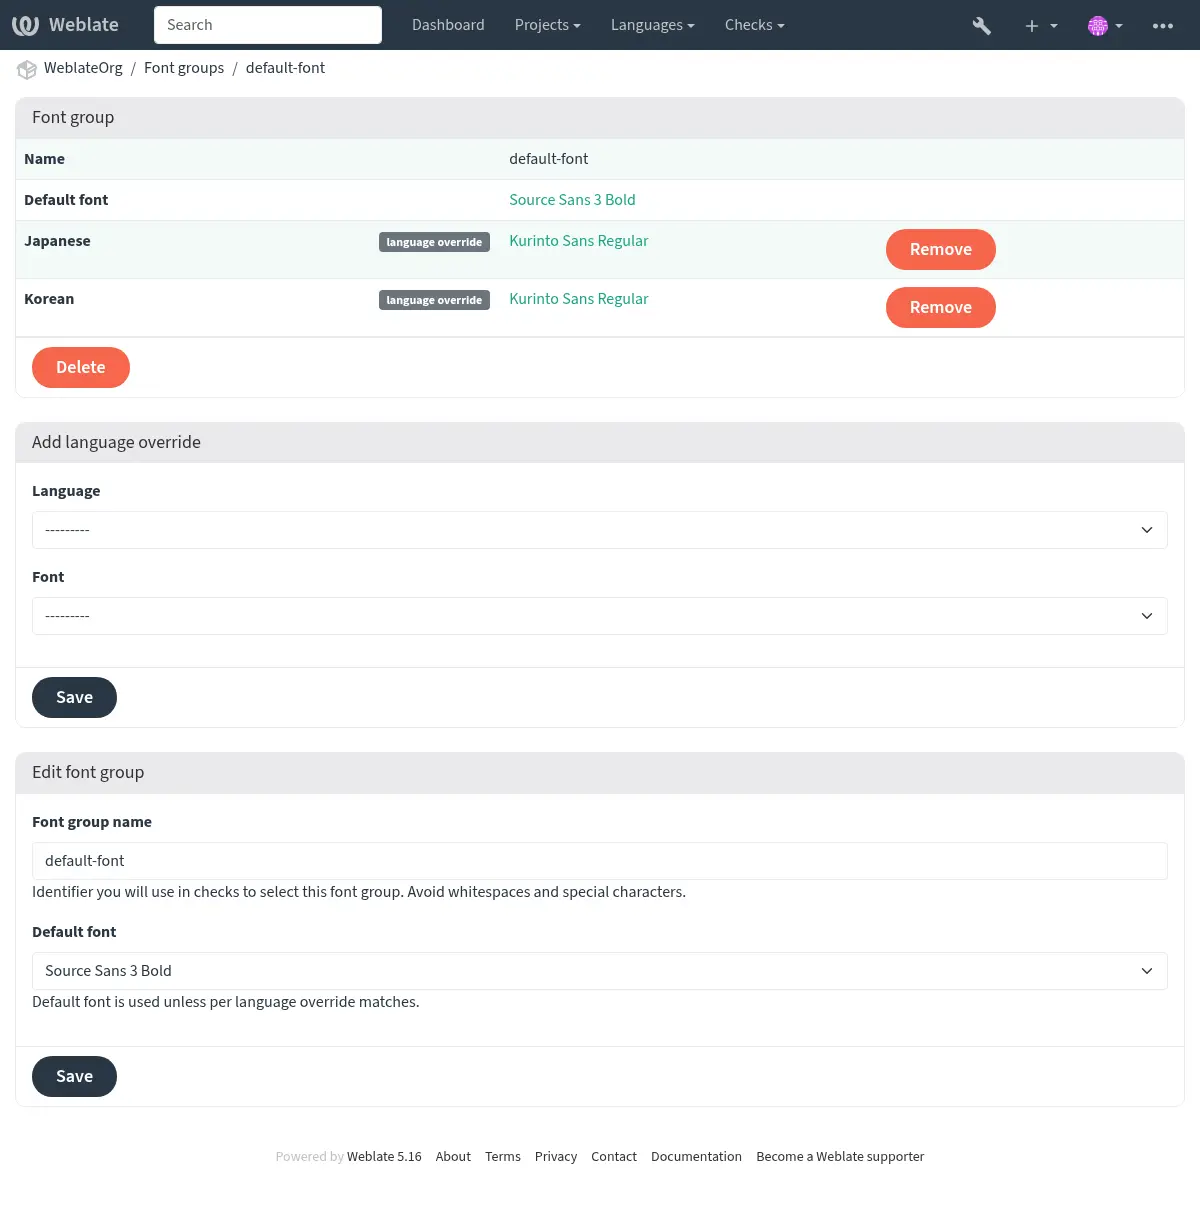Click the Font group name field
1200x1215 pixels.
coord(599,861)
